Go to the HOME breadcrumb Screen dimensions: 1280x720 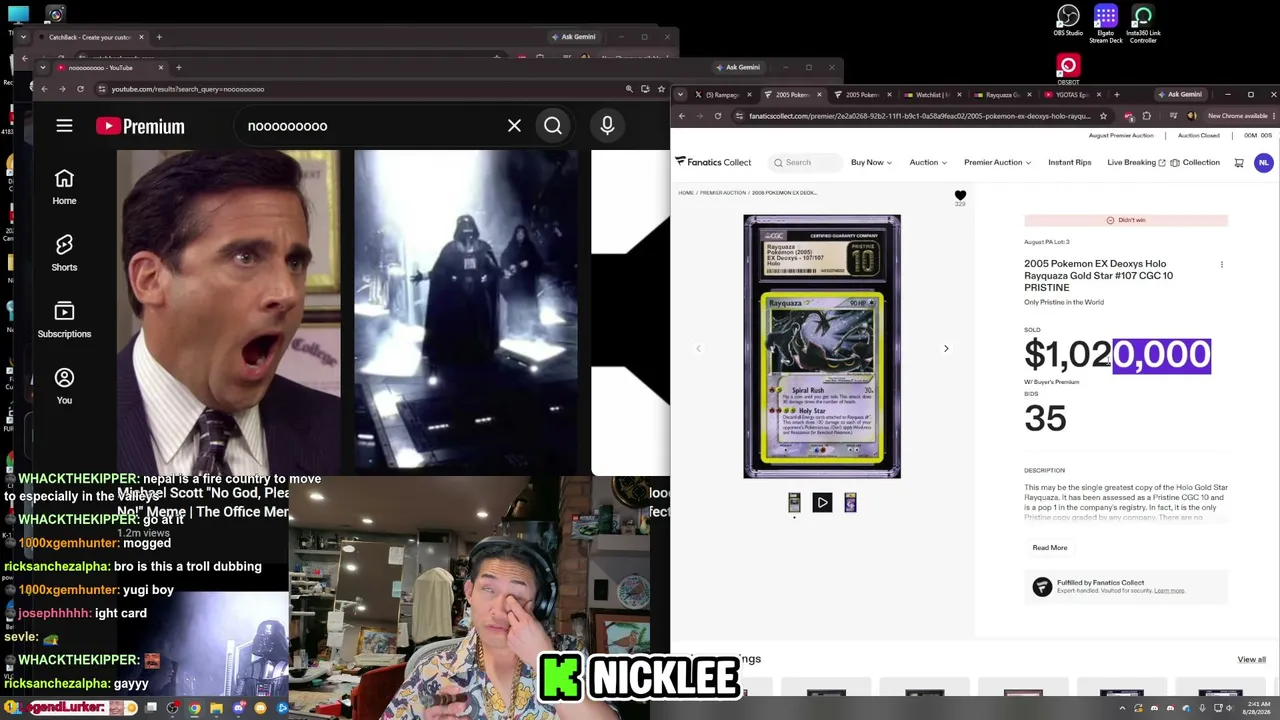pos(686,193)
